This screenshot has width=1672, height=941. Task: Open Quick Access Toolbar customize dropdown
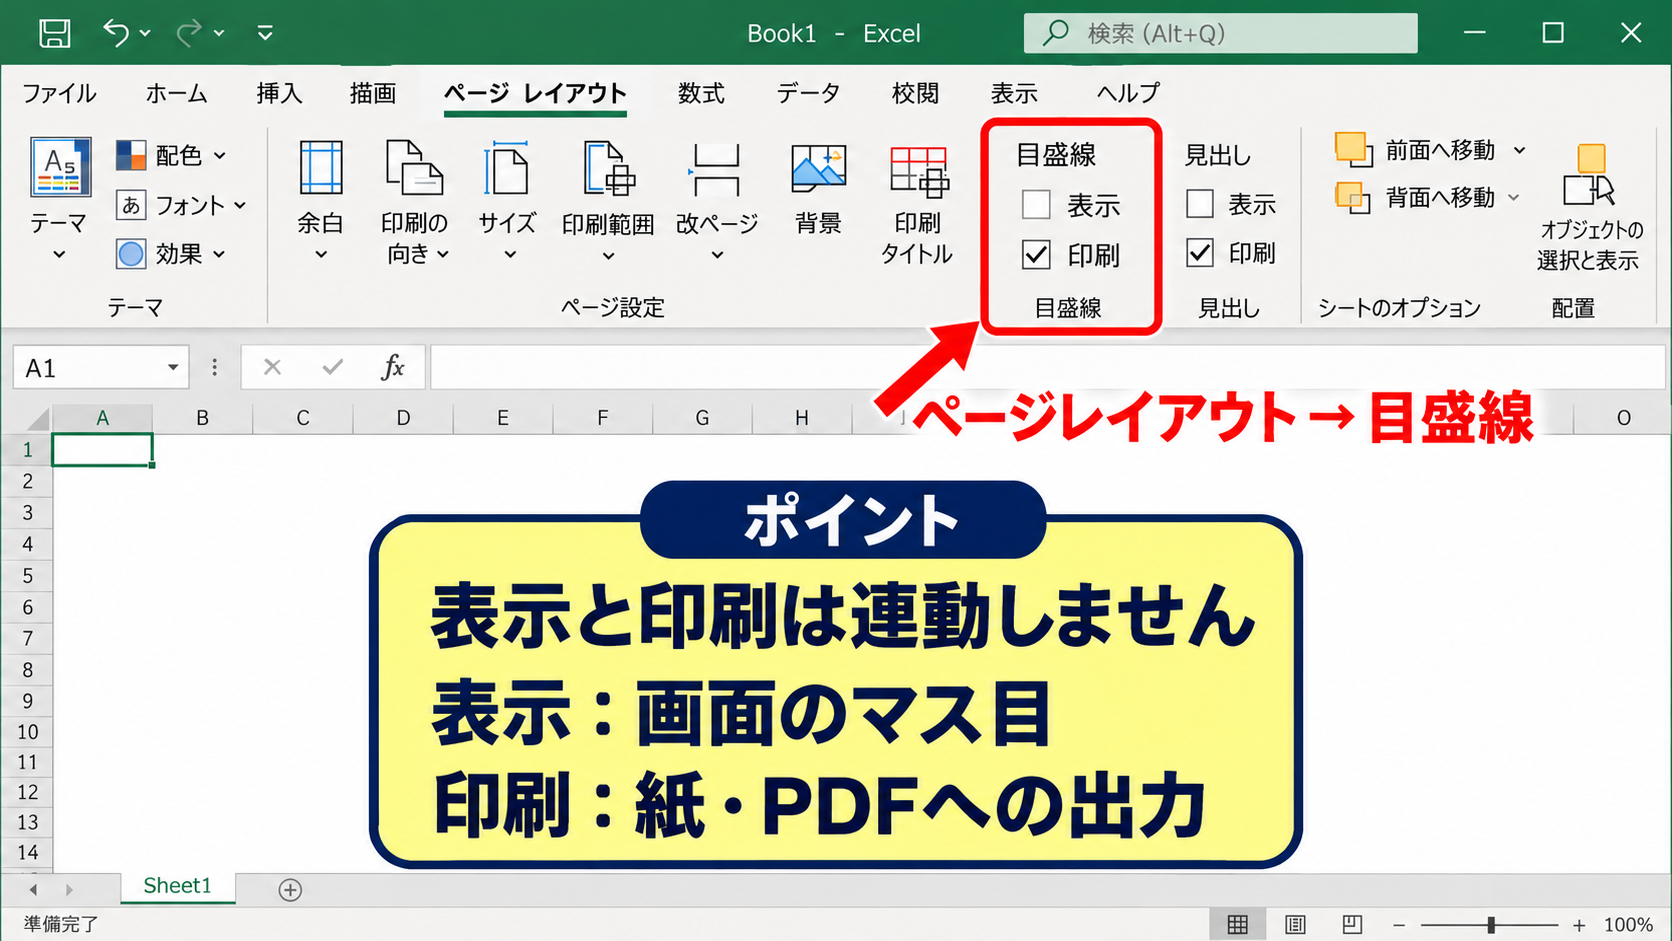(265, 33)
